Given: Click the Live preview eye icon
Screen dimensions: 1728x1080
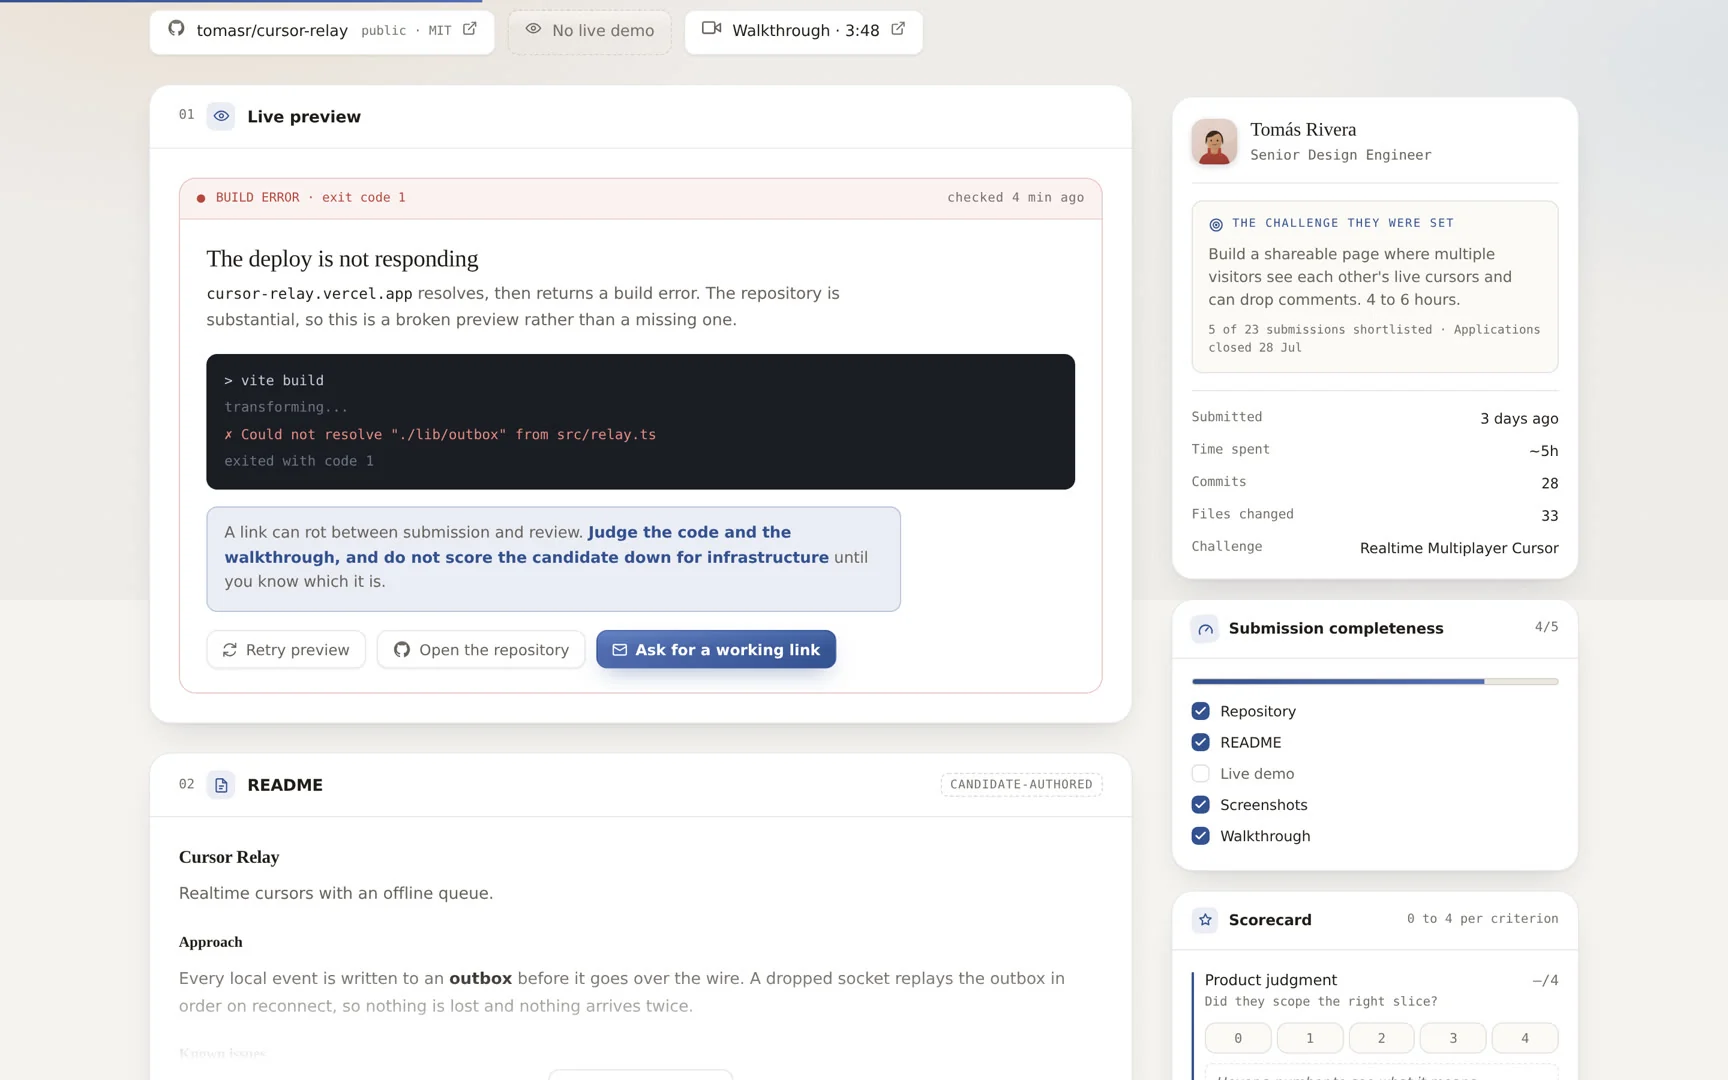Looking at the screenshot, I should click(x=221, y=116).
